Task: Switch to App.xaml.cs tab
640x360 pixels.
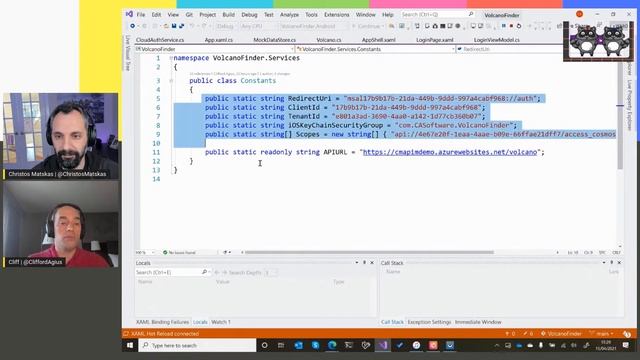Action: pyautogui.click(x=219, y=40)
